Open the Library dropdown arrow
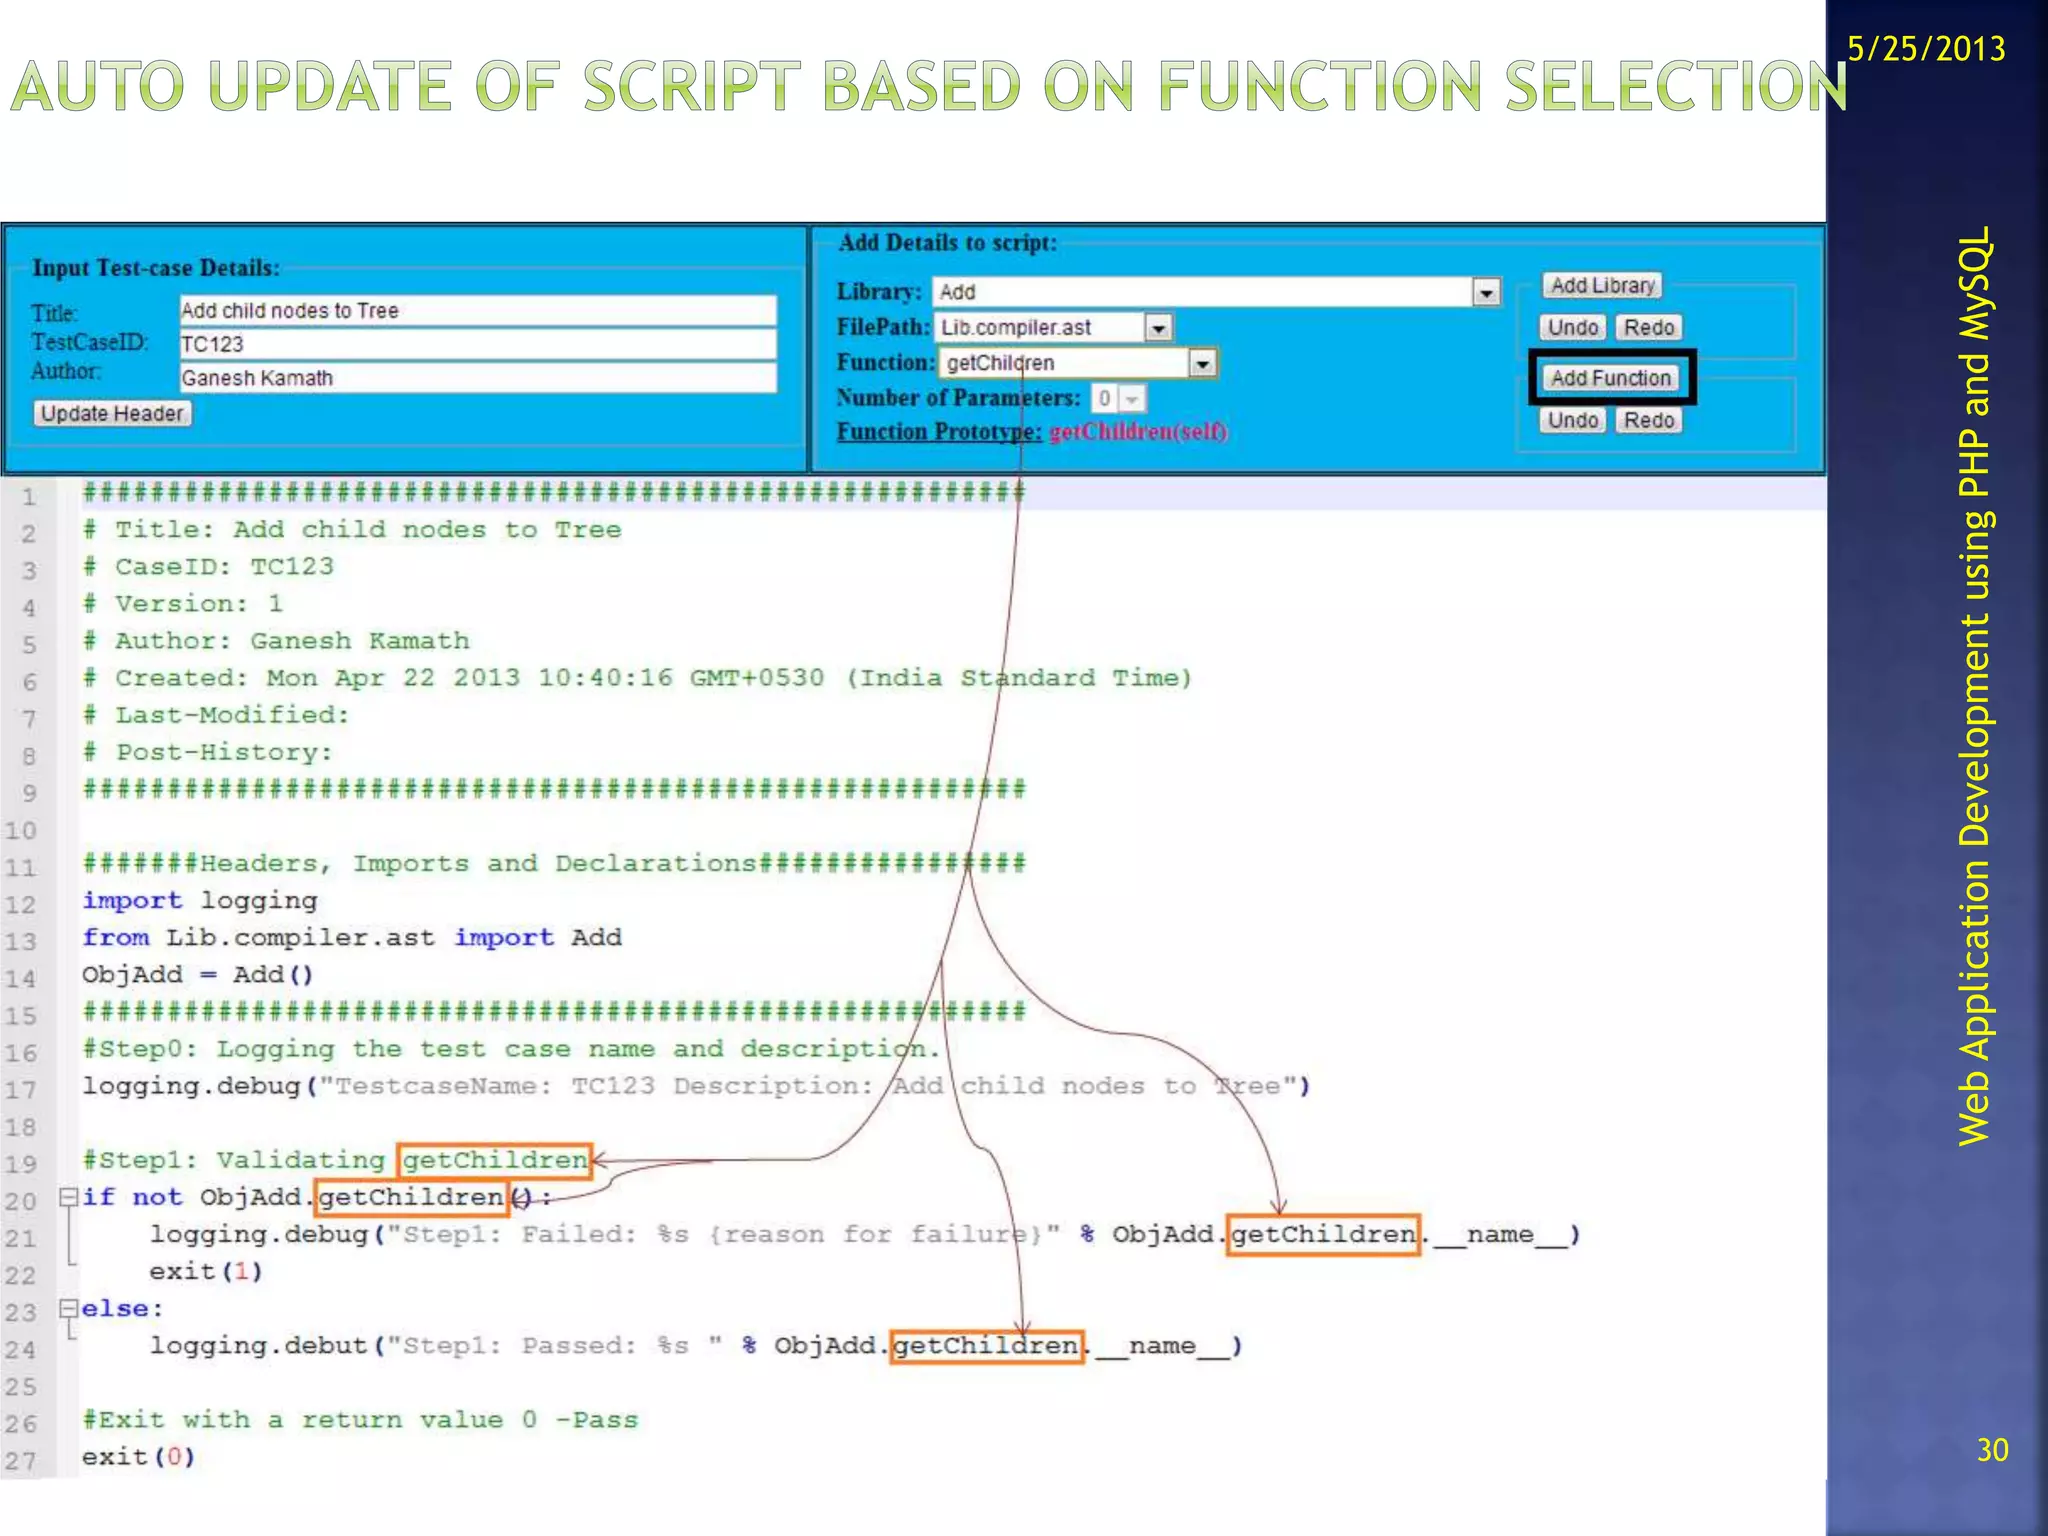Viewport: 2048px width, 1536px height. tap(1486, 292)
